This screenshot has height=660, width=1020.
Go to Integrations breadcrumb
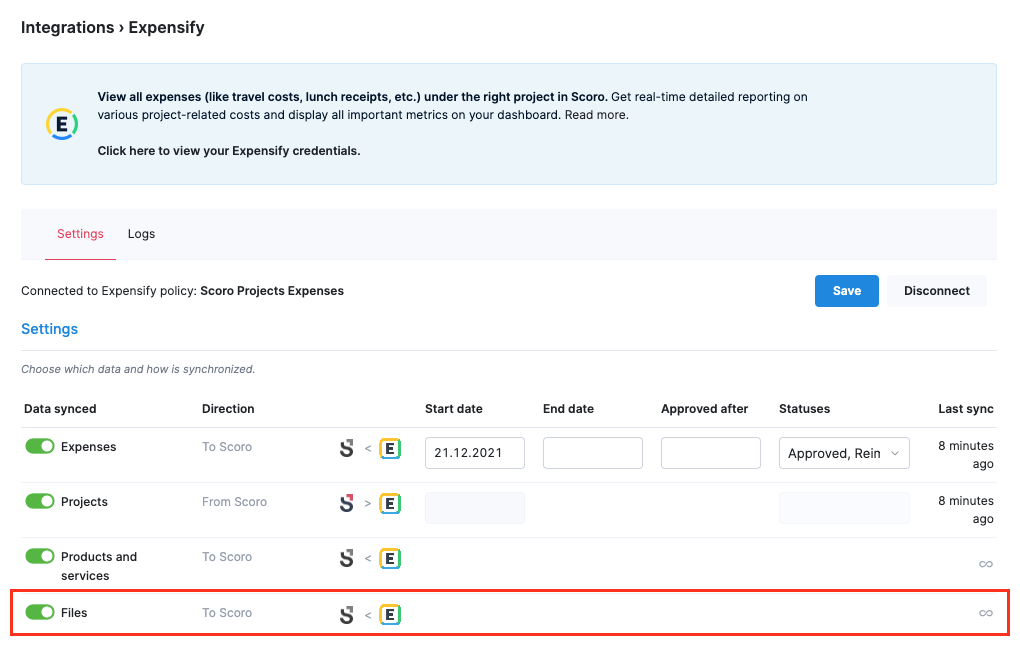68,27
